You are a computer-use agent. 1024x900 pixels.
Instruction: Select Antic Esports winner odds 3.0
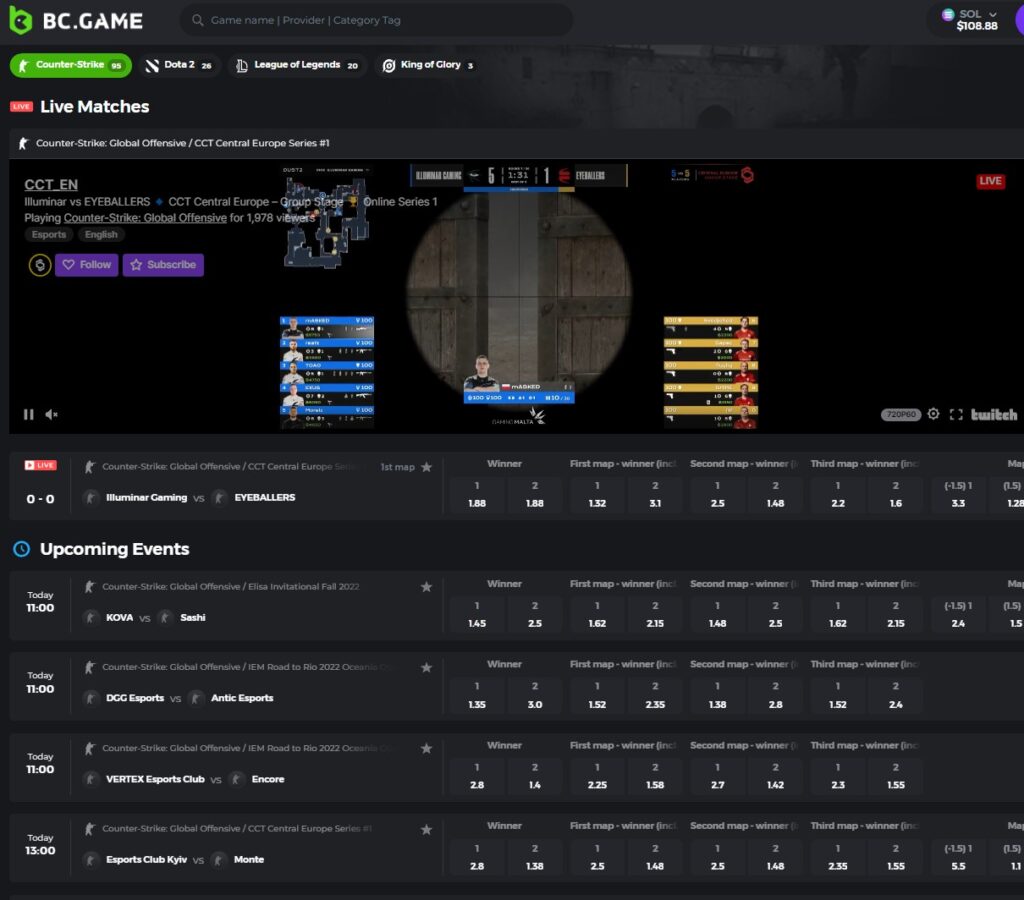[x=535, y=695]
